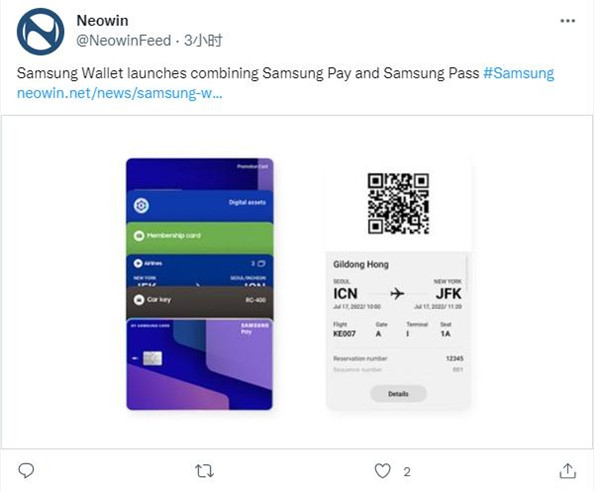Click the share upload icon
Viewport: 600px width, 491px height.
click(567, 470)
